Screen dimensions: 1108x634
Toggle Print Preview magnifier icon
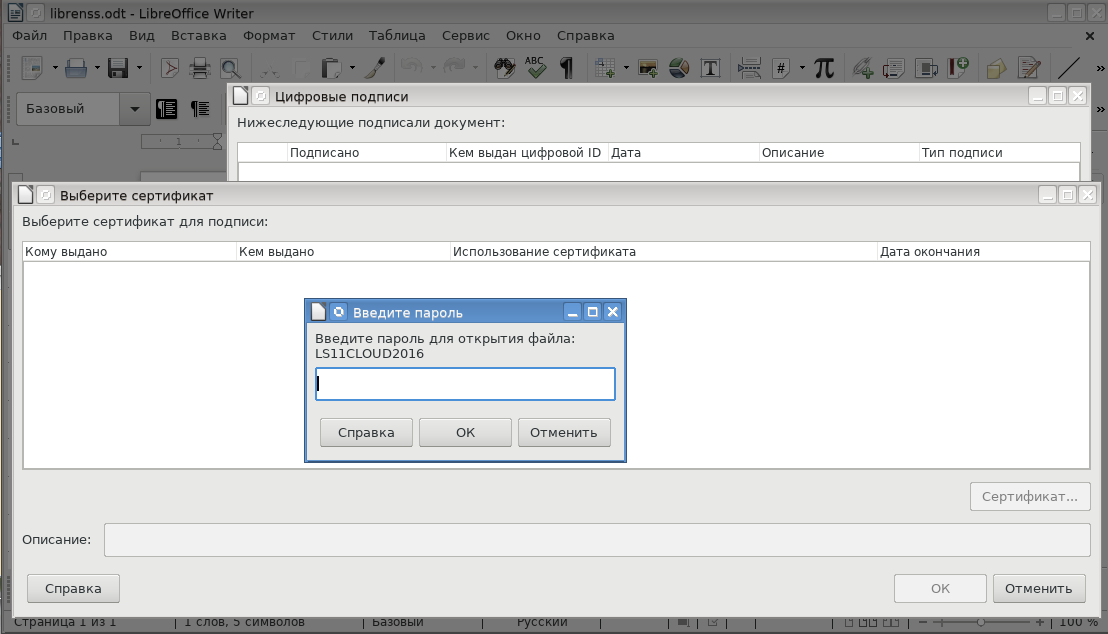(x=230, y=68)
